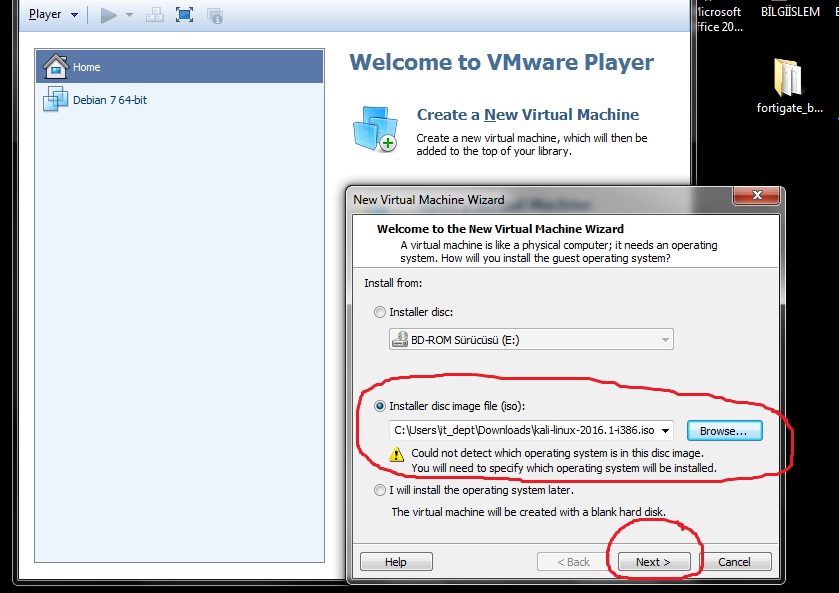Open the power options dropdown arrow

[x=129, y=15]
